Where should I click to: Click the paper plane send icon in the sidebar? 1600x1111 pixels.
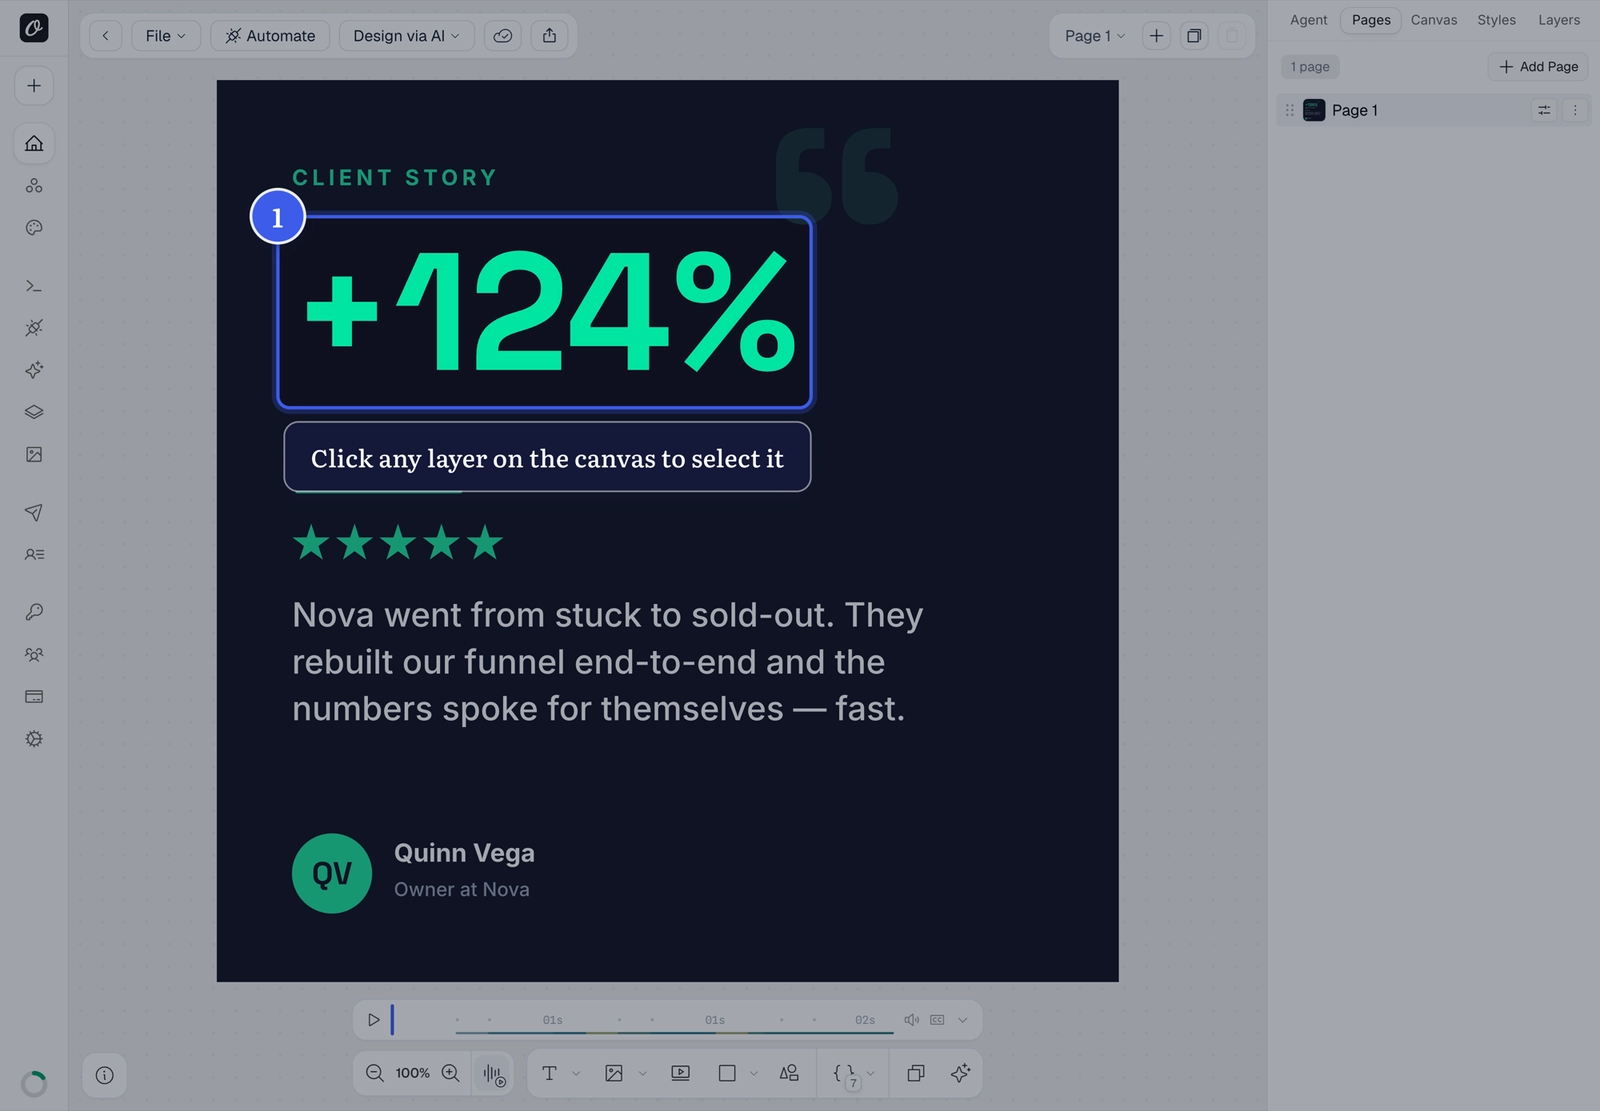(x=34, y=513)
